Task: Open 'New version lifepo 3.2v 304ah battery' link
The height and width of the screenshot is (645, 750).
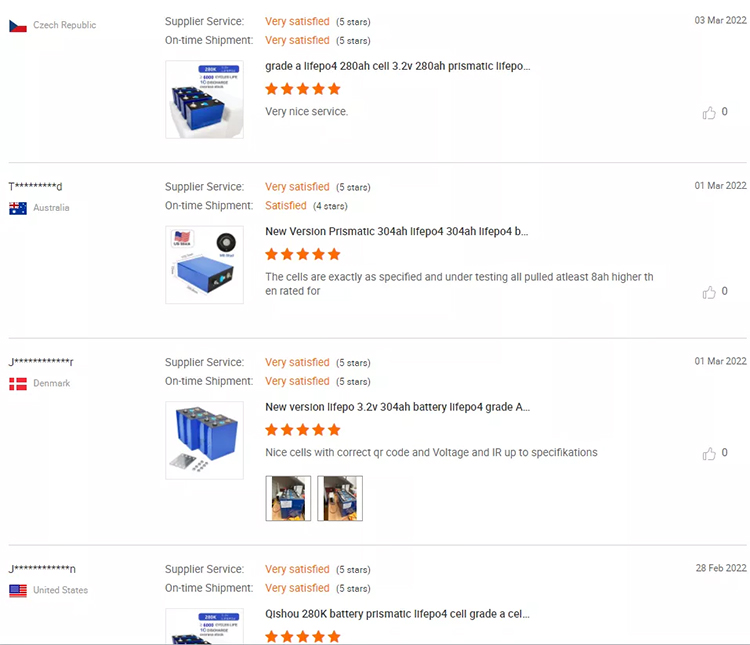Action: (x=397, y=407)
